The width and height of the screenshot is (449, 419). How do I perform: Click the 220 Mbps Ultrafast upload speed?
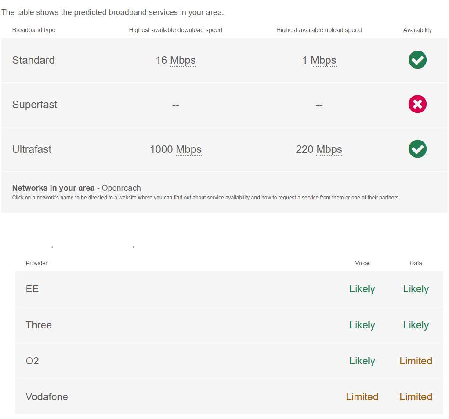319,149
